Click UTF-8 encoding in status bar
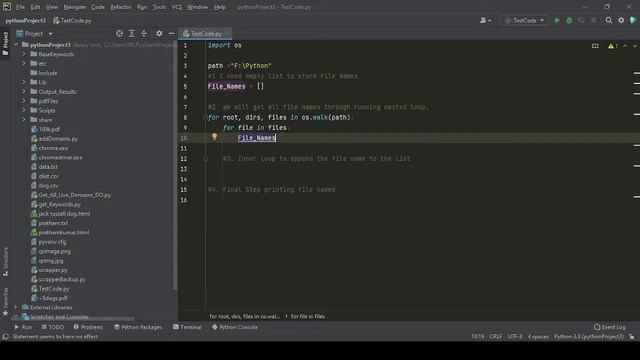 (515, 337)
